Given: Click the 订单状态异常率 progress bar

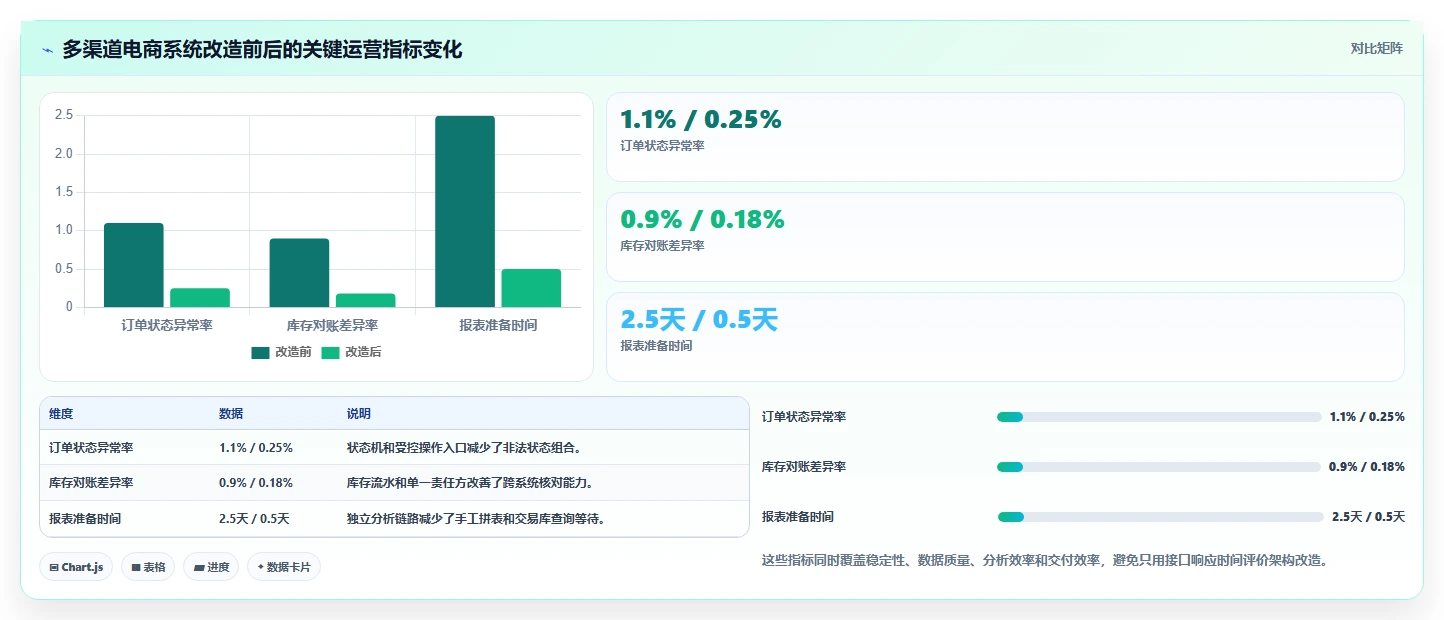Looking at the screenshot, I should point(1159,417).
